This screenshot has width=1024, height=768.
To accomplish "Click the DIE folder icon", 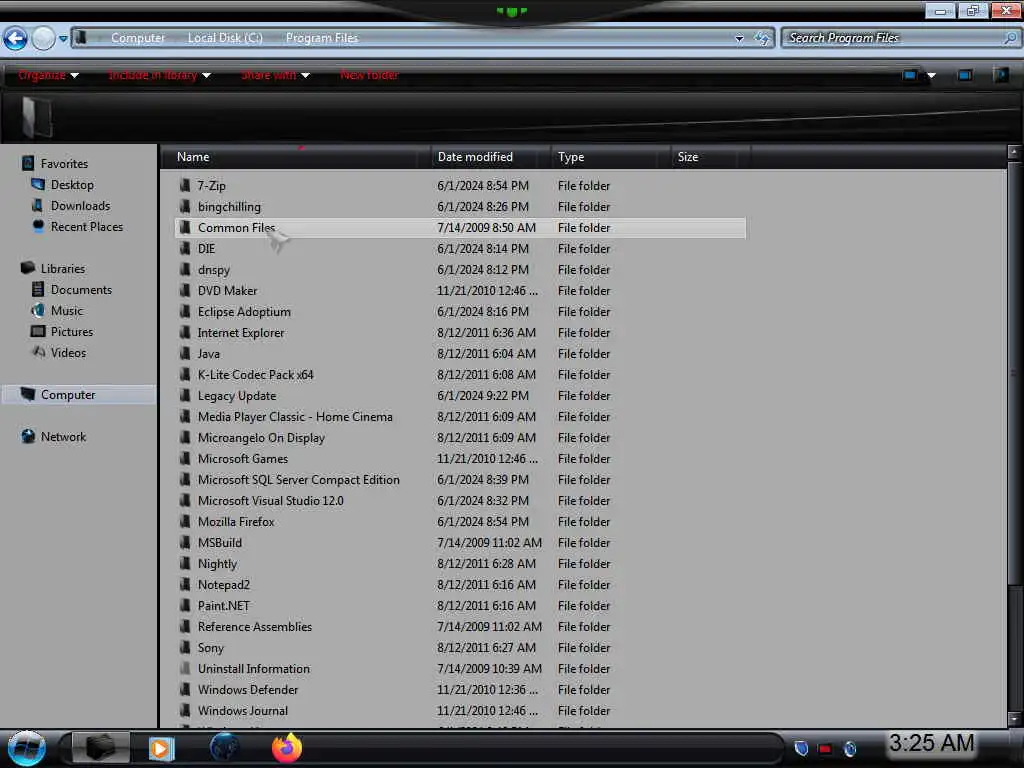I will (185, 248).
